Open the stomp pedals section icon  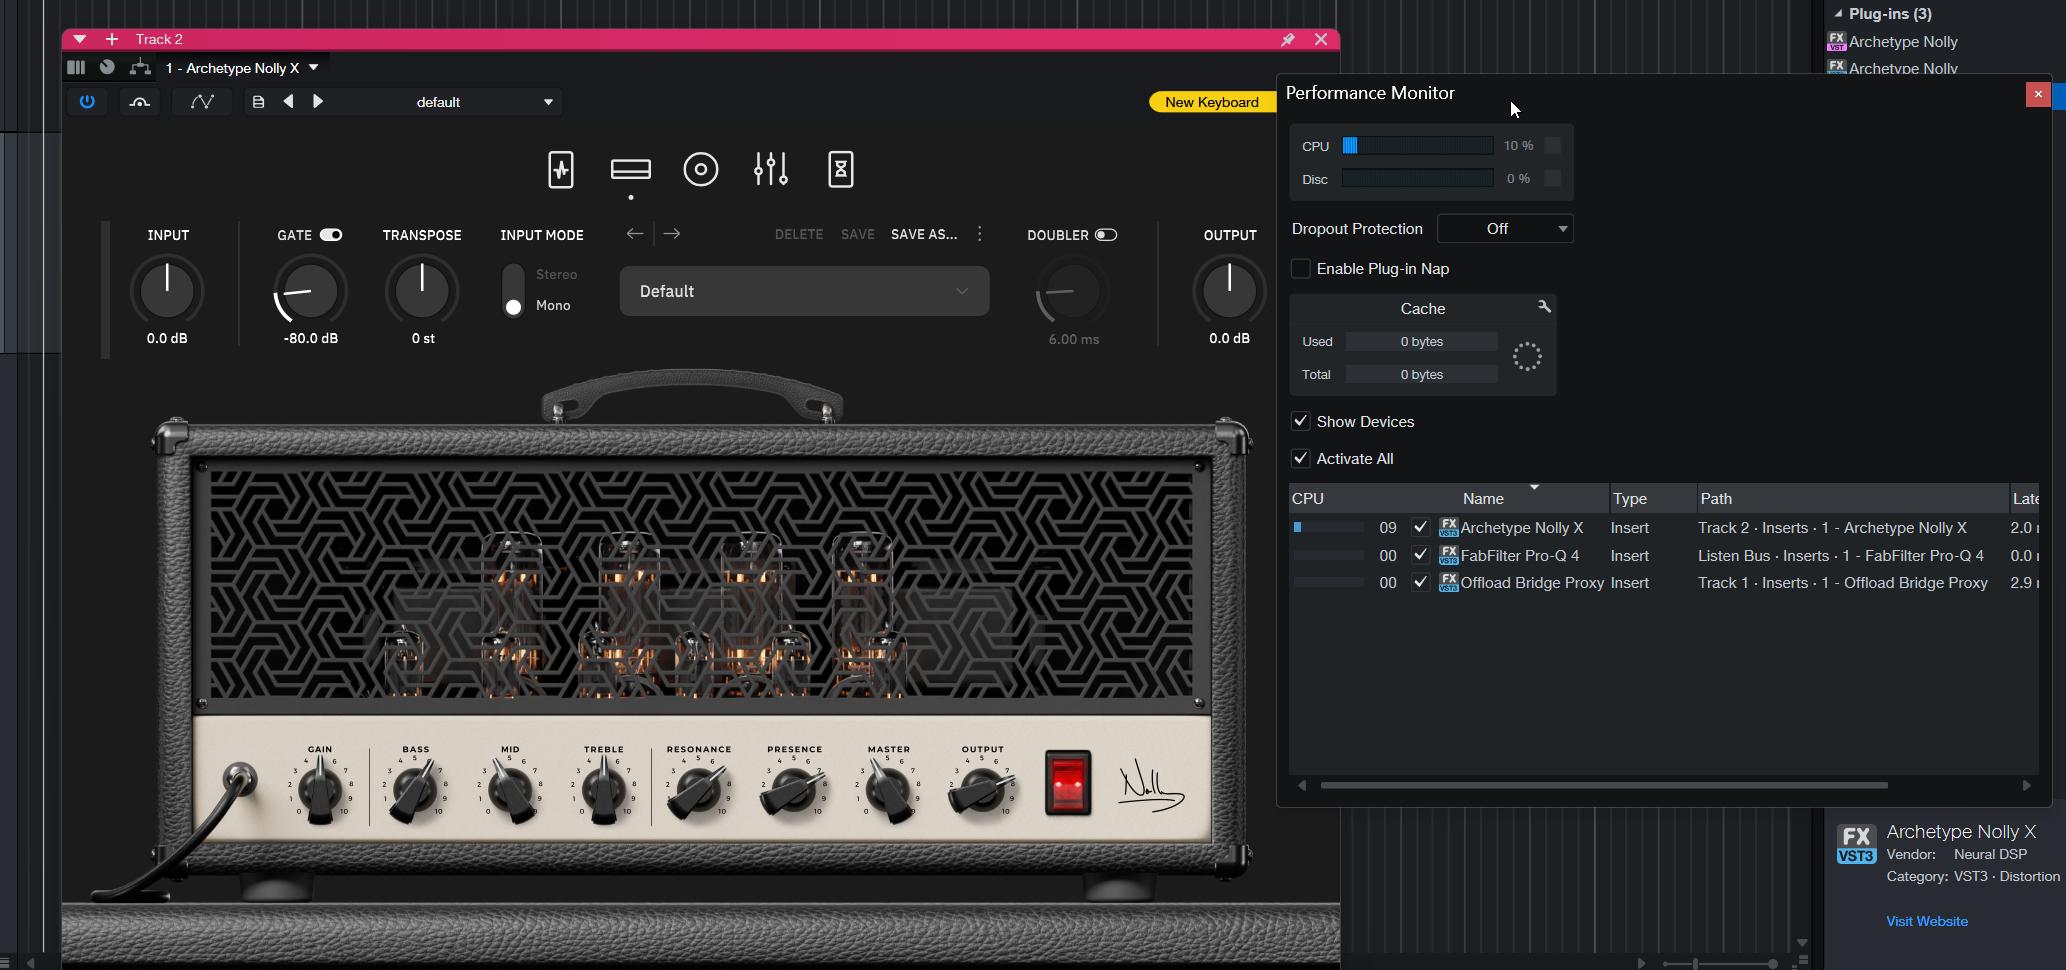pos(561,169)
